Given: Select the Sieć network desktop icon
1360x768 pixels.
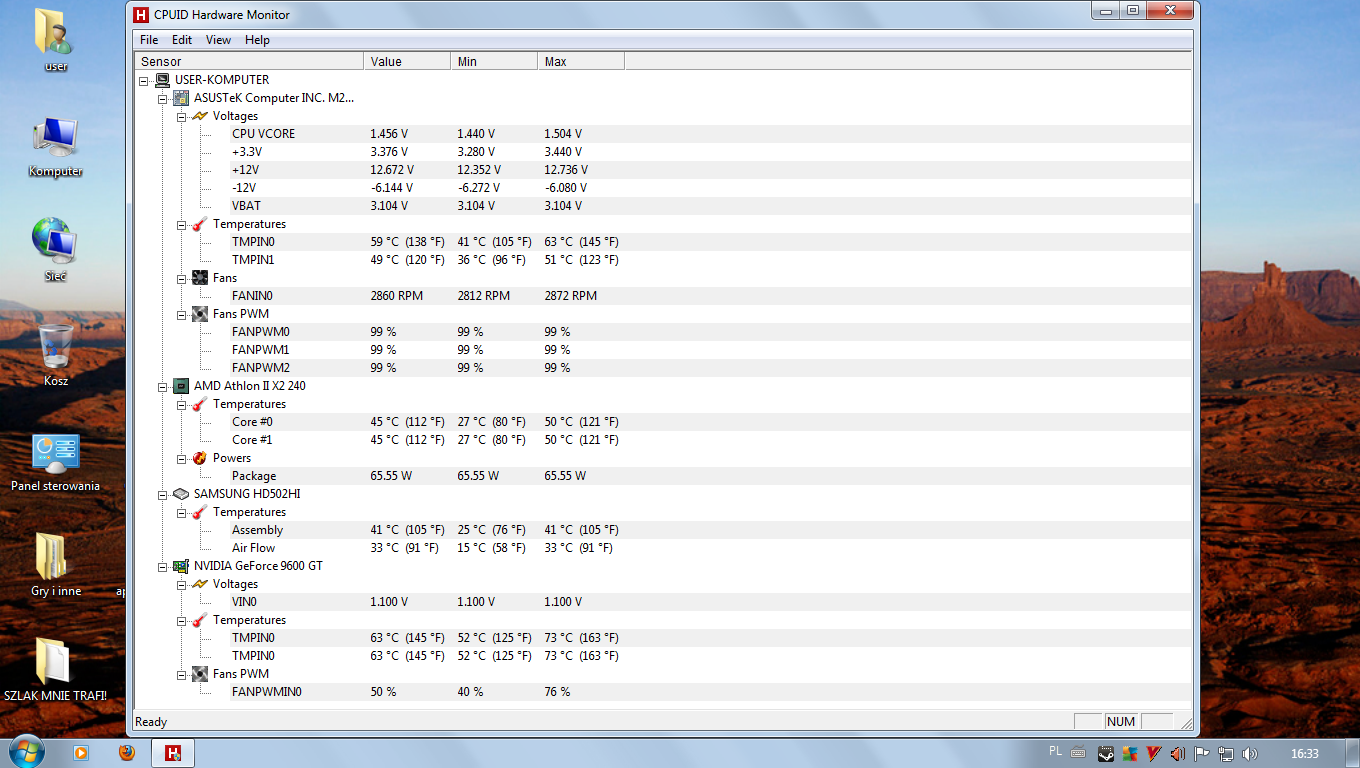Looking at the screenshot, I should (55, 250).
